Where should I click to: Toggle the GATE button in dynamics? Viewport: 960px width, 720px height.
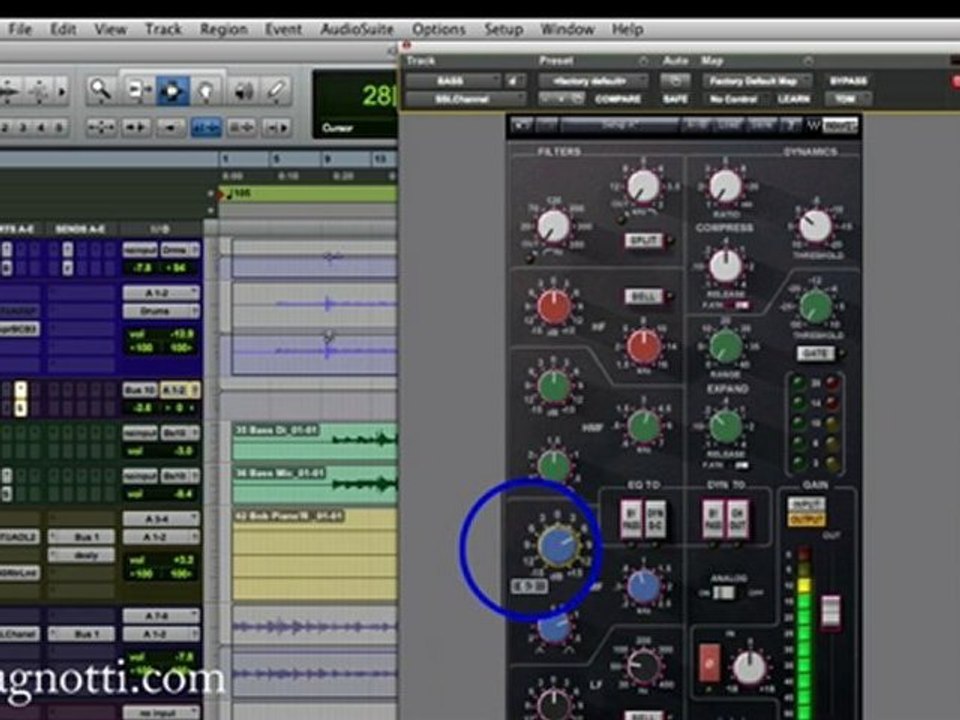coord(815,353)
